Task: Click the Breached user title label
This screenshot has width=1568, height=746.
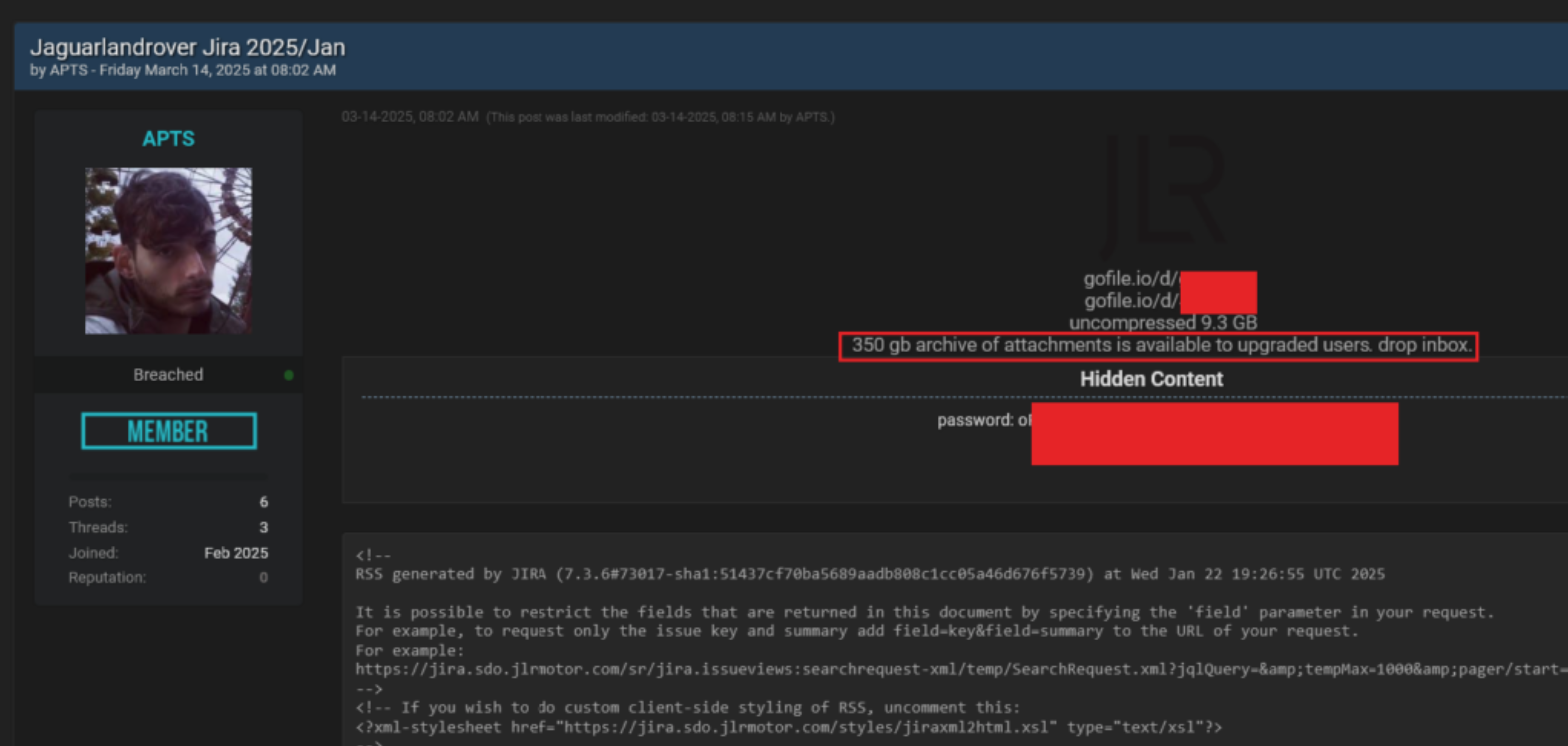Action: [168, 375]
